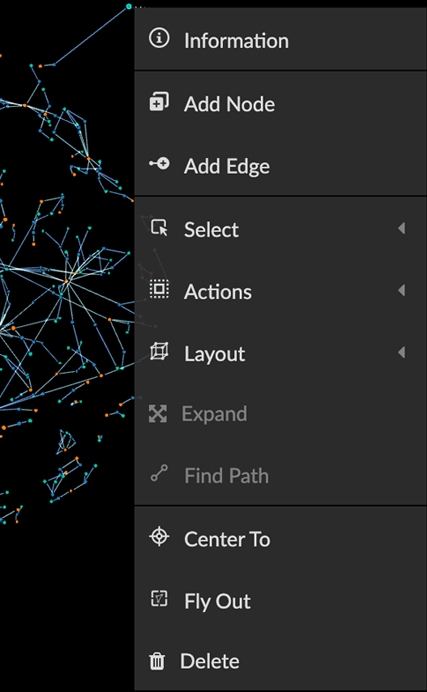This screenshot has height=692, width=427.
Task: Click the Information circle icon
Action: 159,38
